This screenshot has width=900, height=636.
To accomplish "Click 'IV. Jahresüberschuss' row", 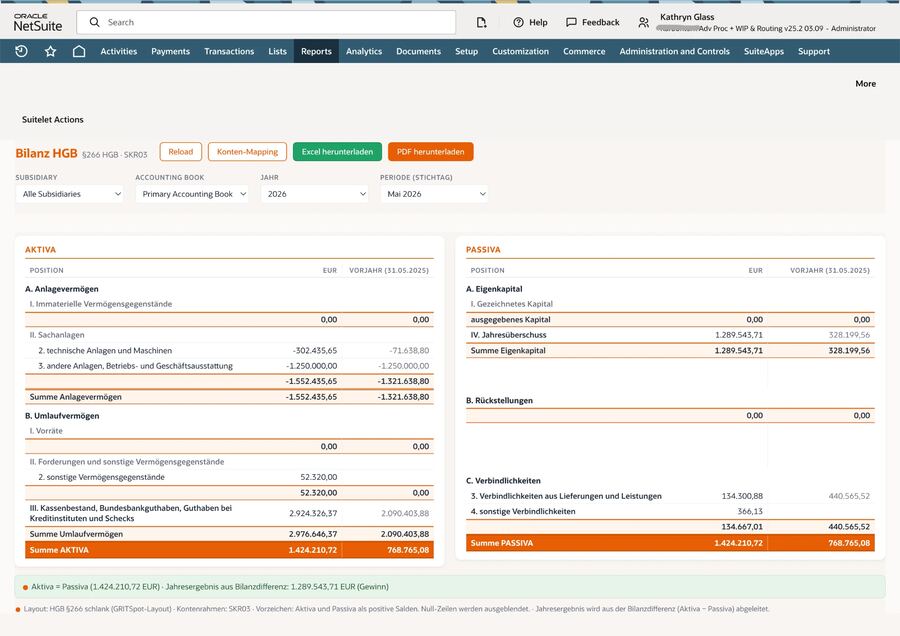I will click(x=670, y=335).
